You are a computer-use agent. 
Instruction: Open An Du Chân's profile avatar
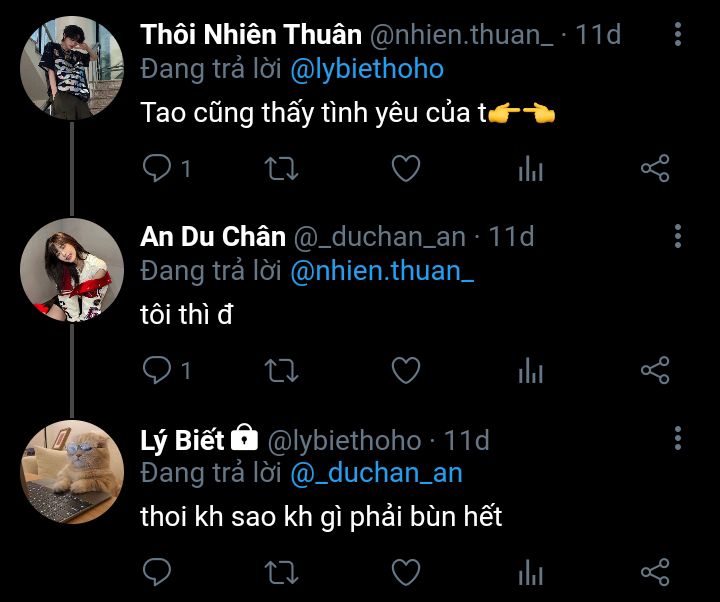[x=72, y=269]
